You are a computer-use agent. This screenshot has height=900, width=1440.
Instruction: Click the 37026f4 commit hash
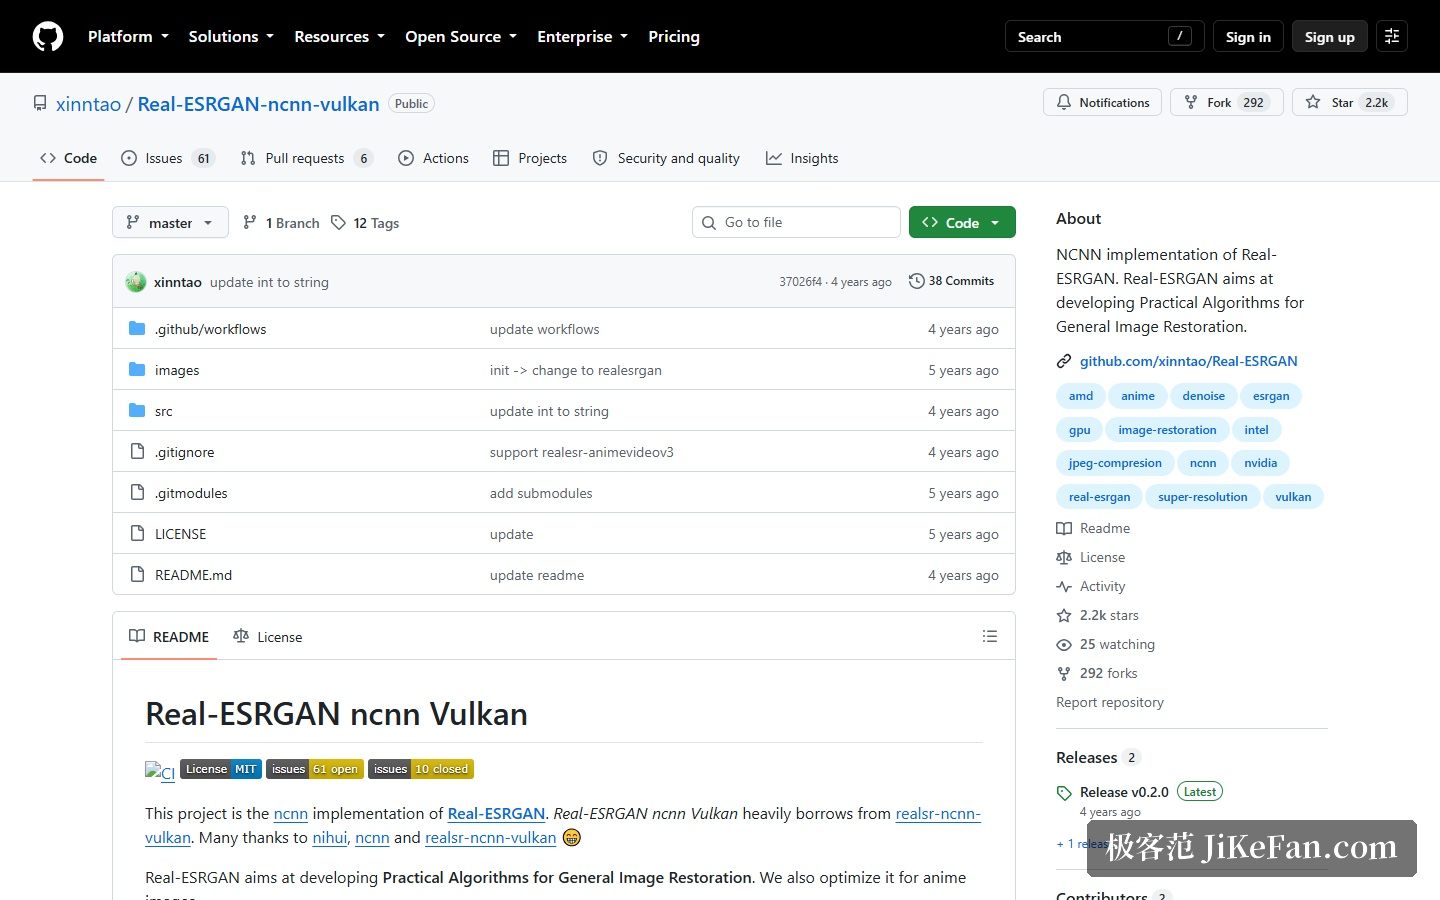click(800, 282)
